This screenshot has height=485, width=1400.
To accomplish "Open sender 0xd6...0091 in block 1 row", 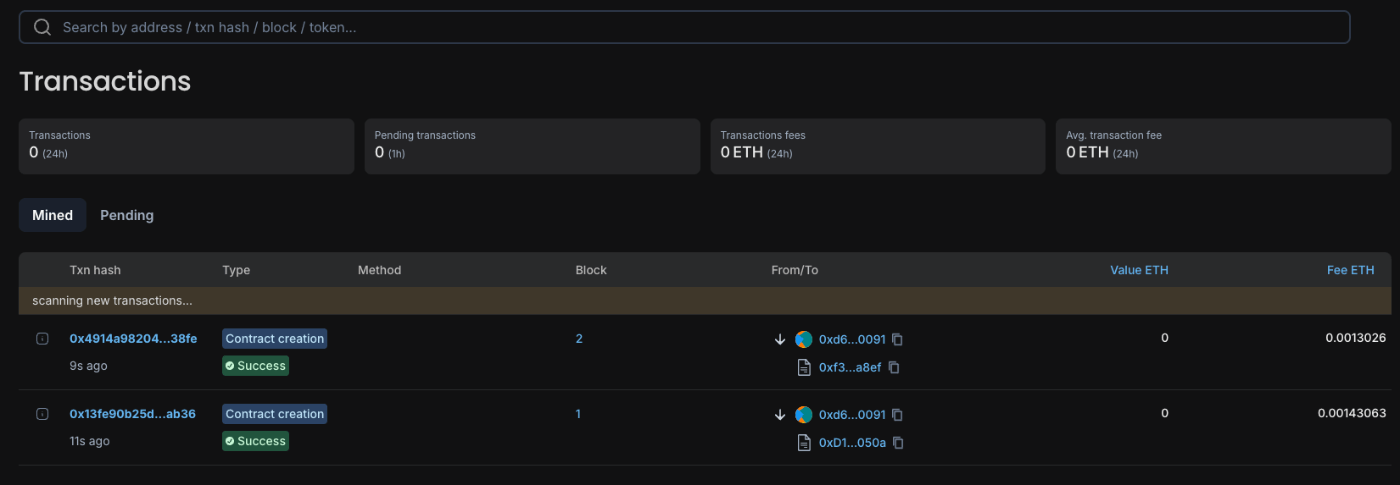I will pyautogui.click(x=852, y=415).
